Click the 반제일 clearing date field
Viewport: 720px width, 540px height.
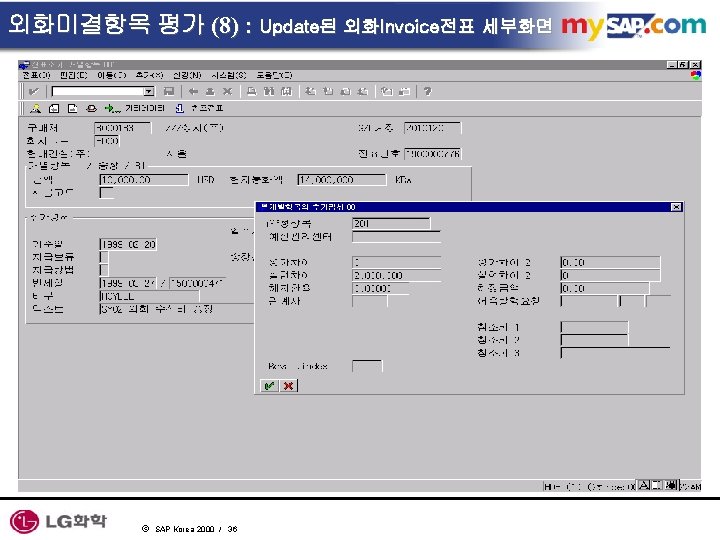(x=128, y=283)
